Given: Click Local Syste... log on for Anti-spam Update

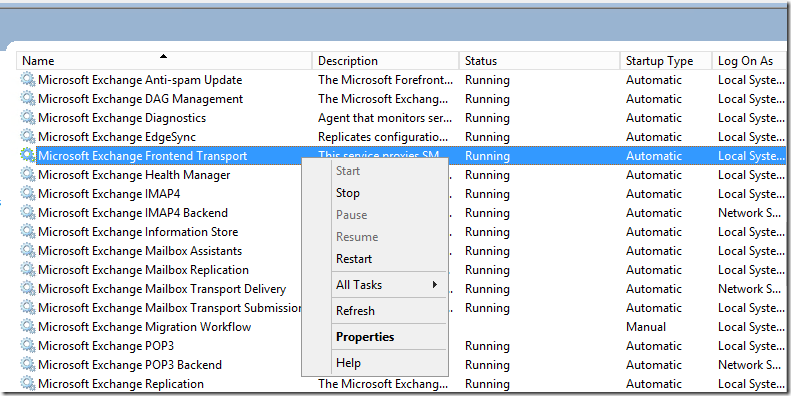Looking at the screenshot, I should click(x=751, y=80).
